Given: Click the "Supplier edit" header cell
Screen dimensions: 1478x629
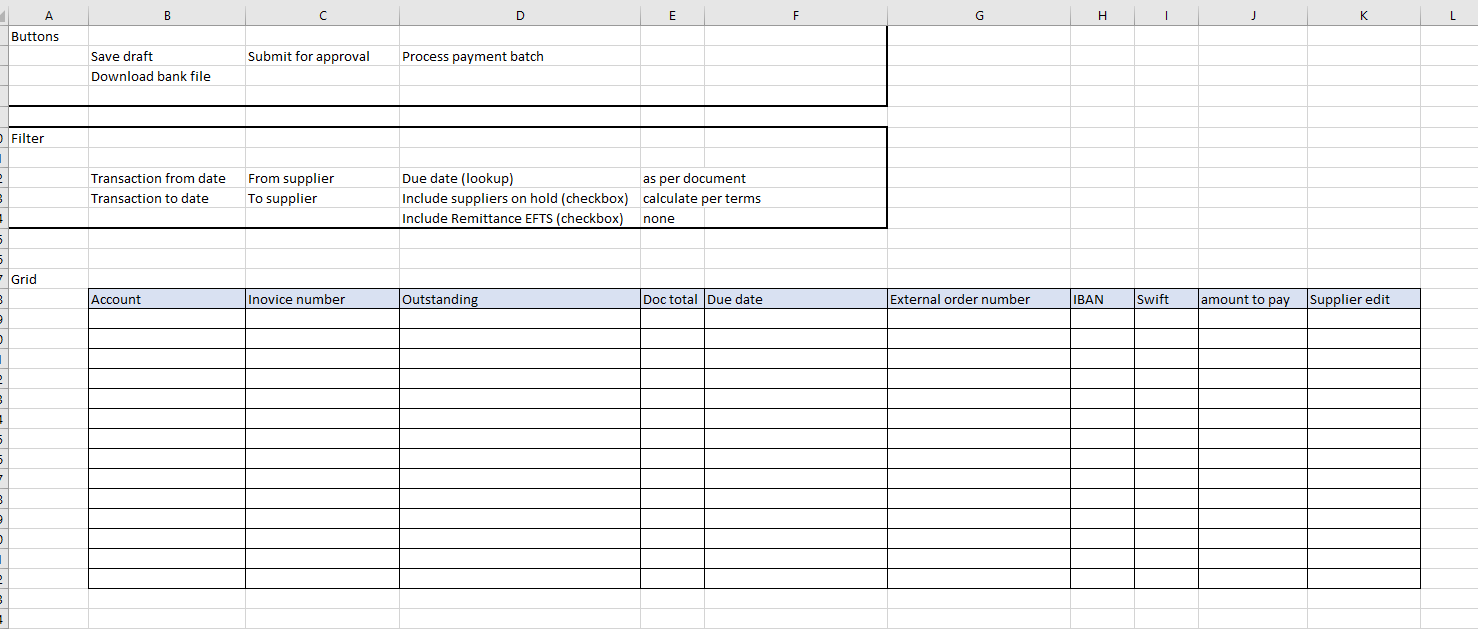Looking at the screenshot, I should (1363, 299).
